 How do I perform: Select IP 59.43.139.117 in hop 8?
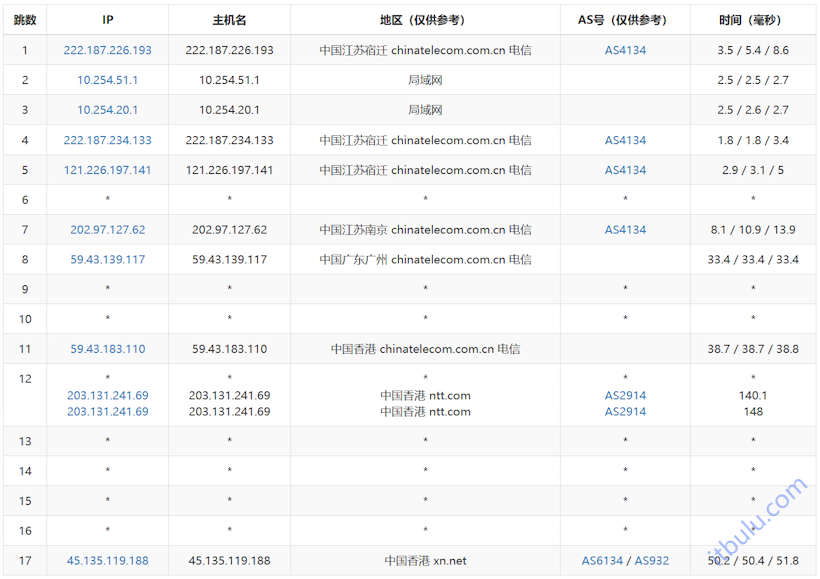pos(106,259)
